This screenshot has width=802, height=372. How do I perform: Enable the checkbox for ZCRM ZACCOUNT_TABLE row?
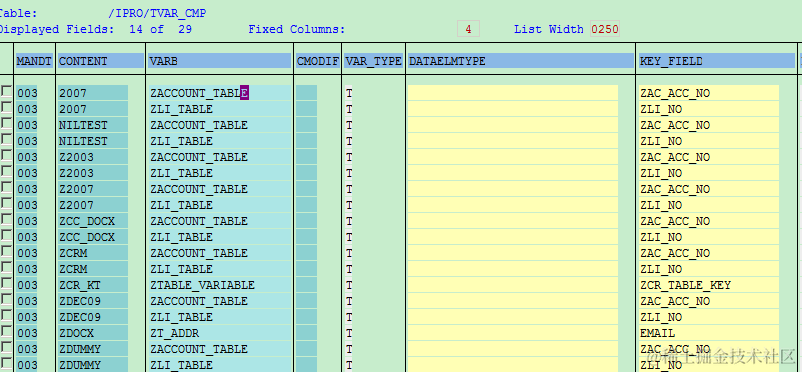pos(6,251)
